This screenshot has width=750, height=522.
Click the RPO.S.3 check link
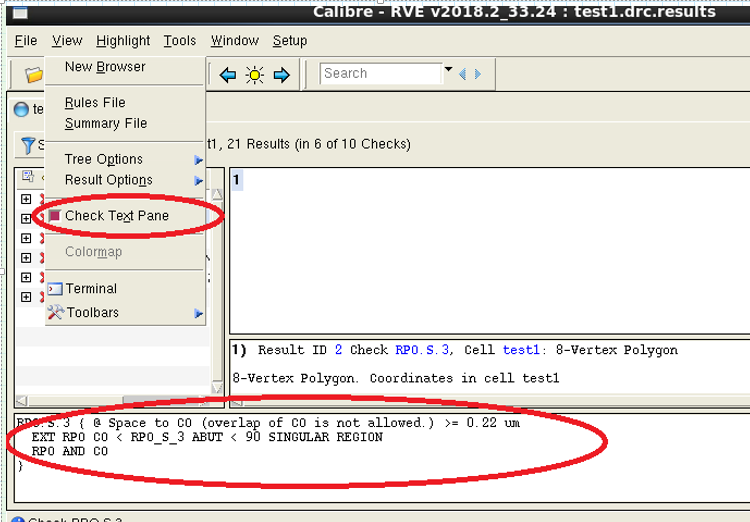pyautogui.click(x=422, y=350)
